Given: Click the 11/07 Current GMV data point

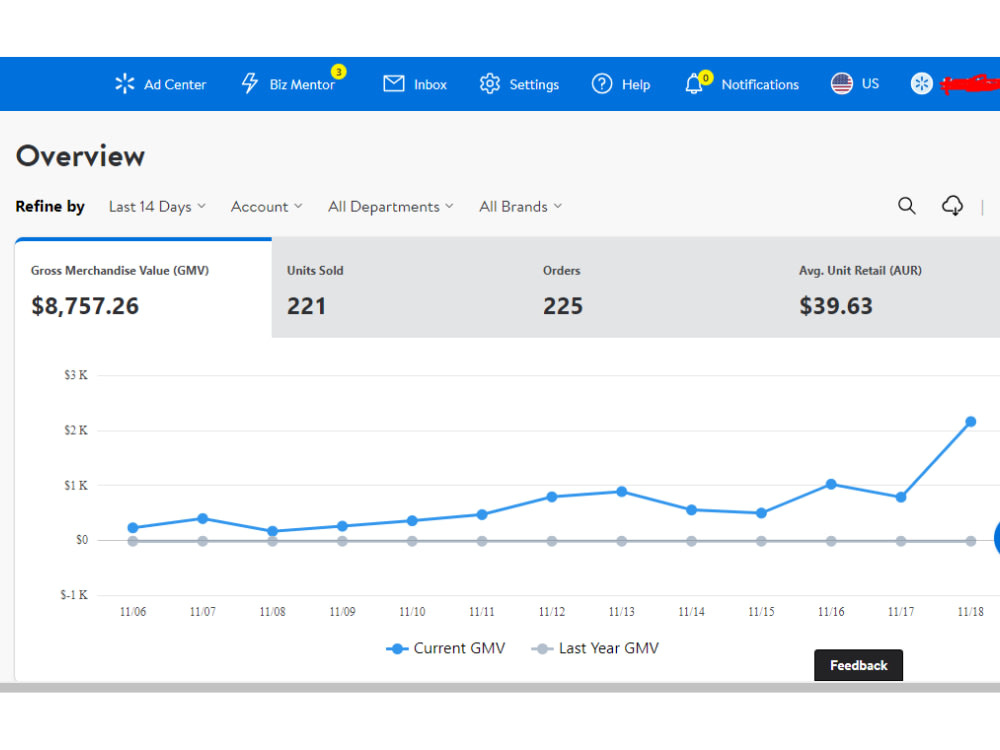Looking at the screenshot, I should 203,518.
